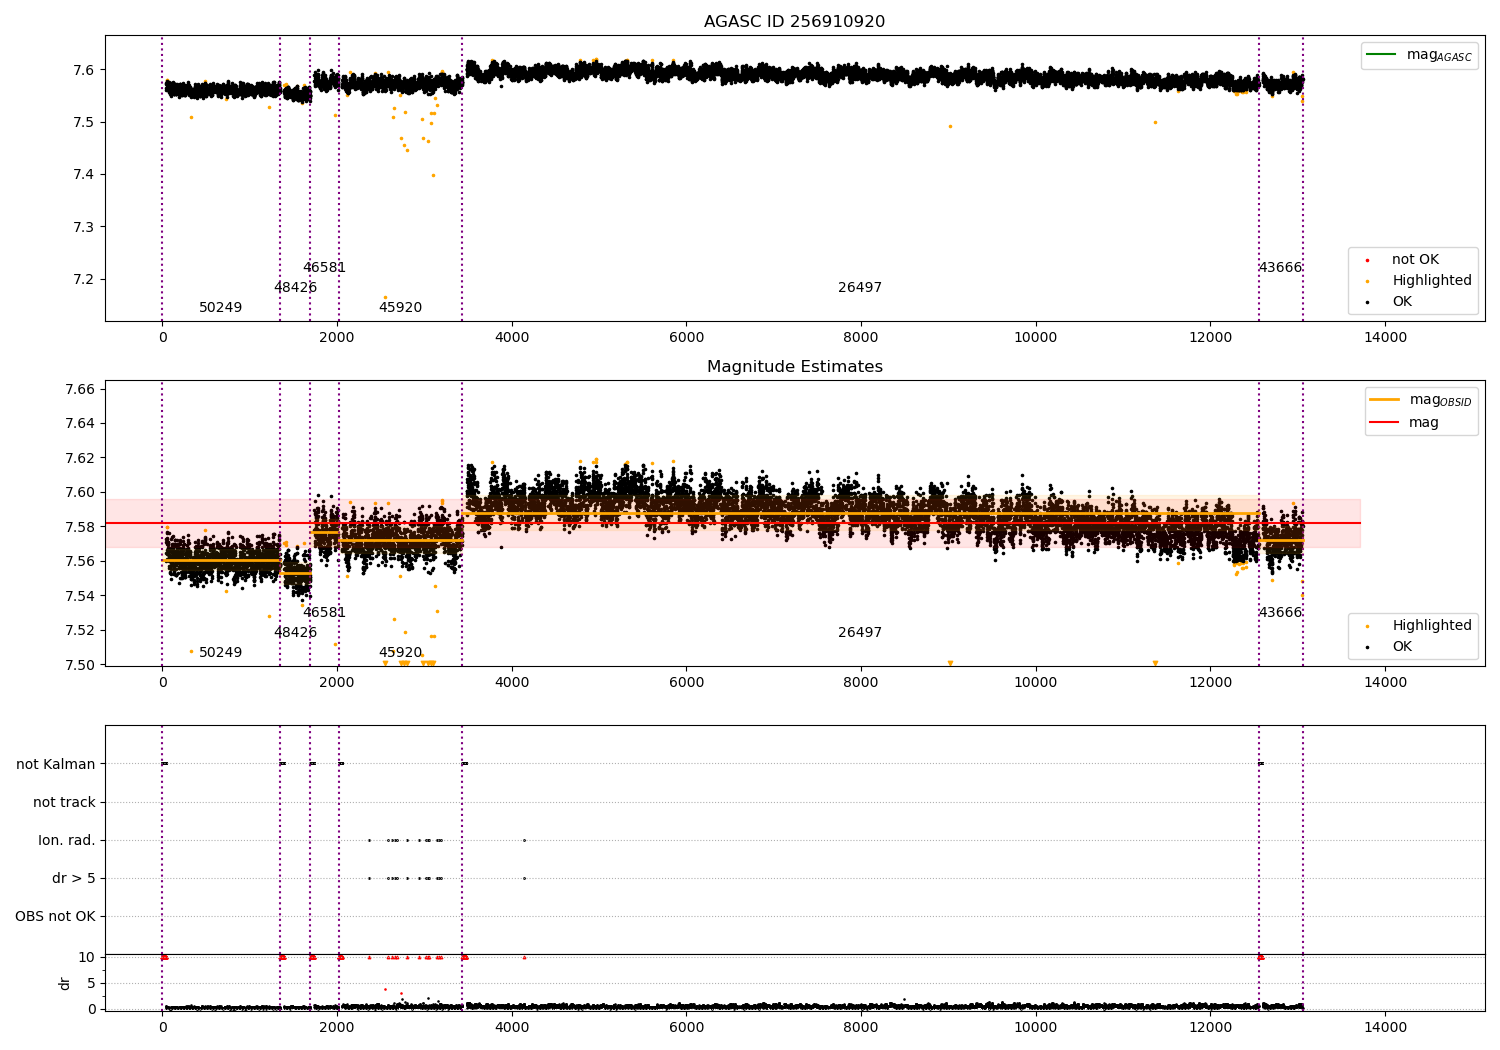Click obsid label 45920 in AGASC plot
The height and width of the screenshot is (1050, 1500).
click(x=400, y=308)
